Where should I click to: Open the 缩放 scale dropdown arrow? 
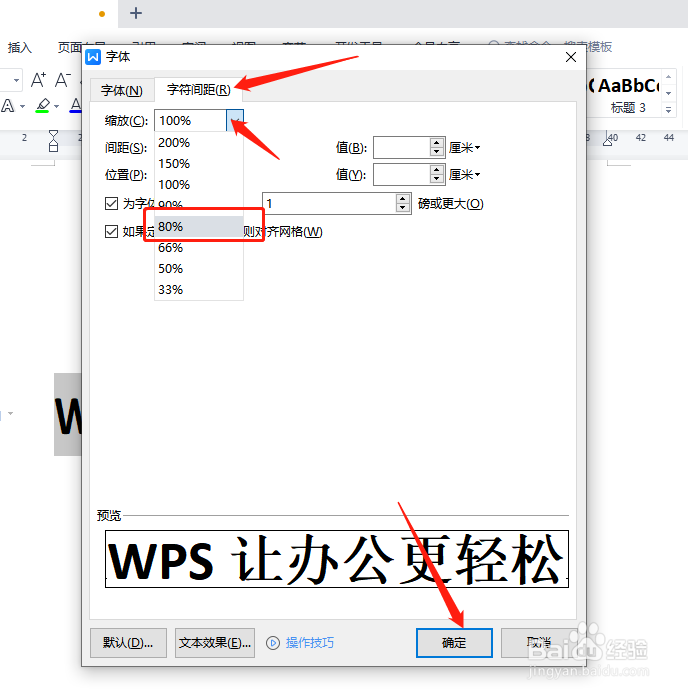(235, 121)
